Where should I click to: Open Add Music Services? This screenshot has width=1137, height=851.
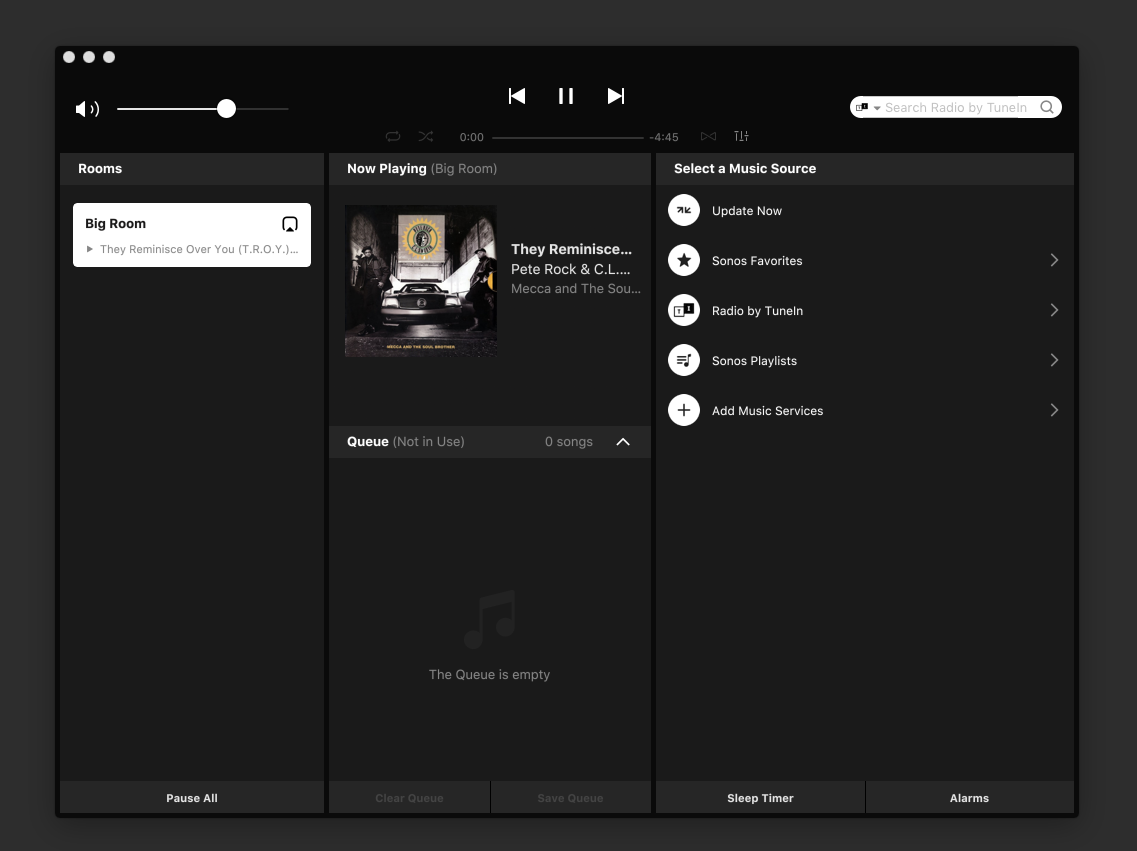point(864,410)
